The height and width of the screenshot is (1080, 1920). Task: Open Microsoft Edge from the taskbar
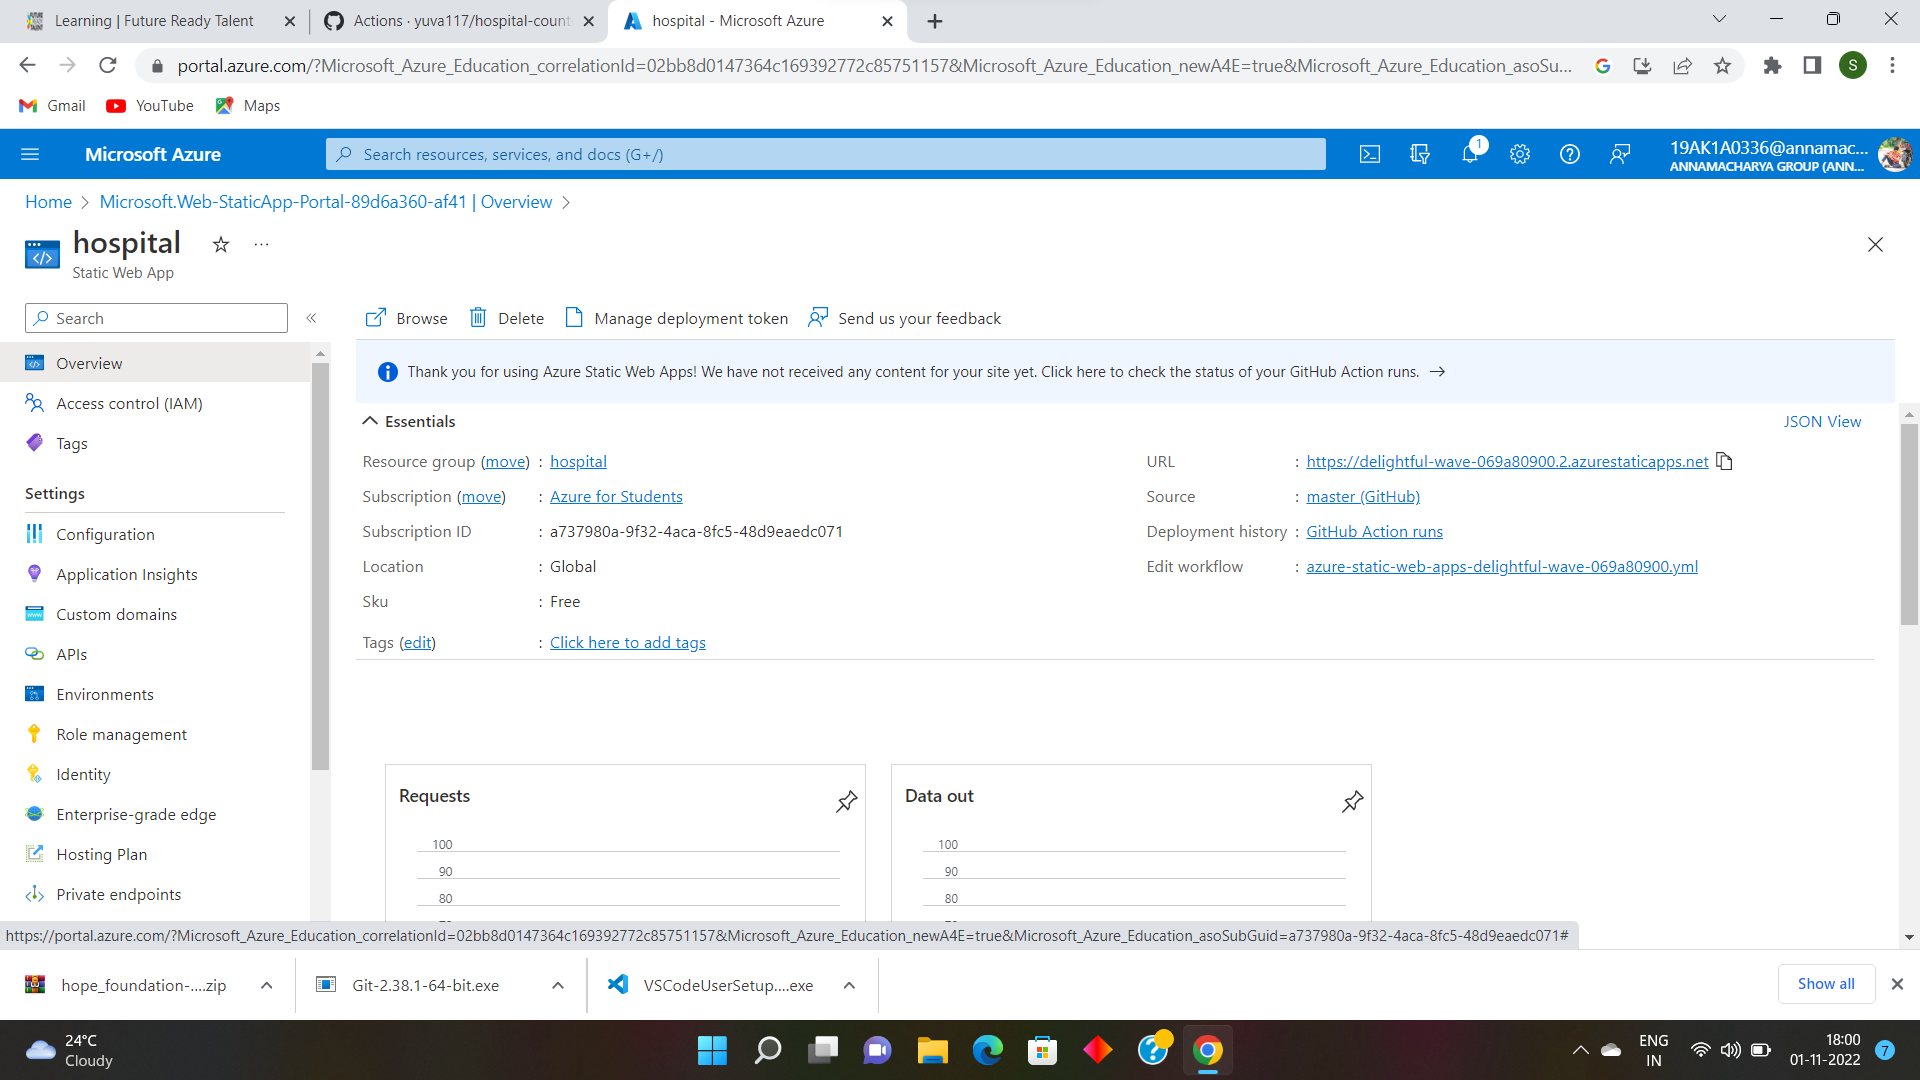pyautogui.click(x=988, y=1050)
